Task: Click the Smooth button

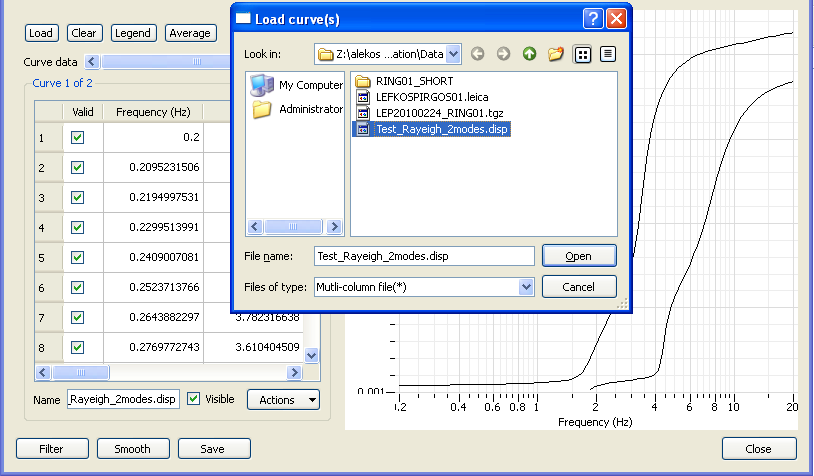Action: click(132, 449)
